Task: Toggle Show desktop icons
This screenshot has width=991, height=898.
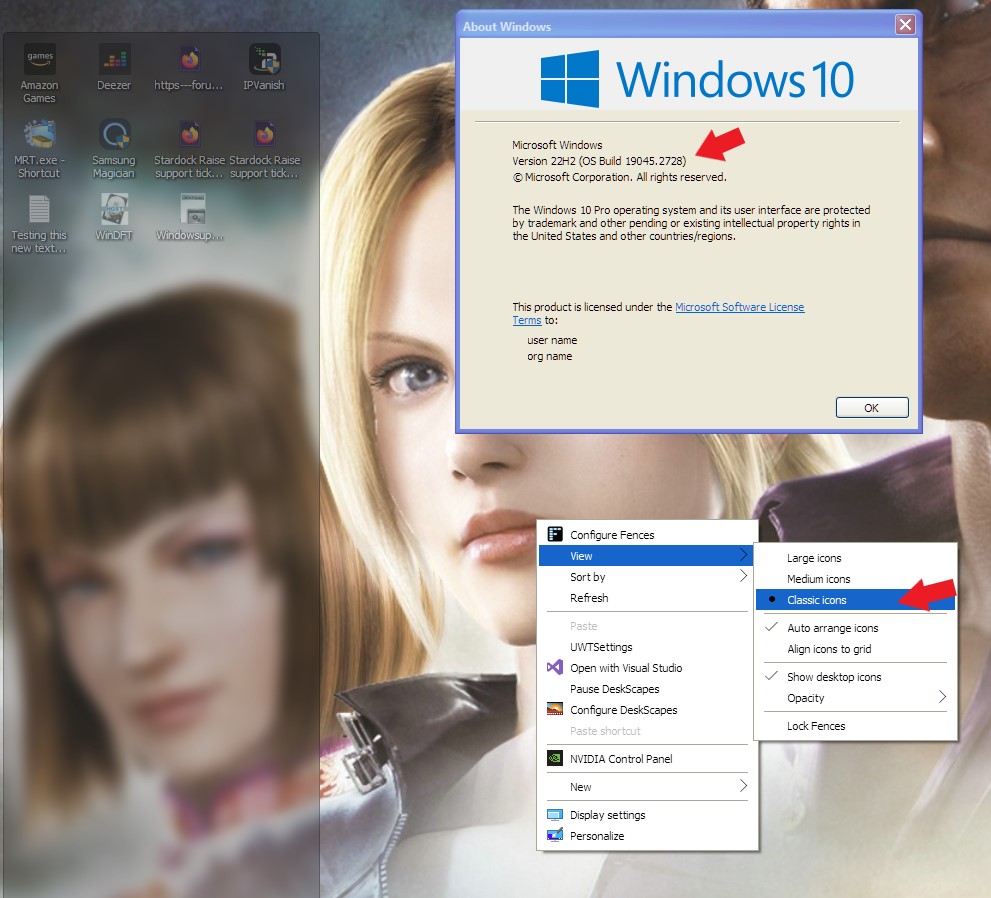Action: [855, 677]
